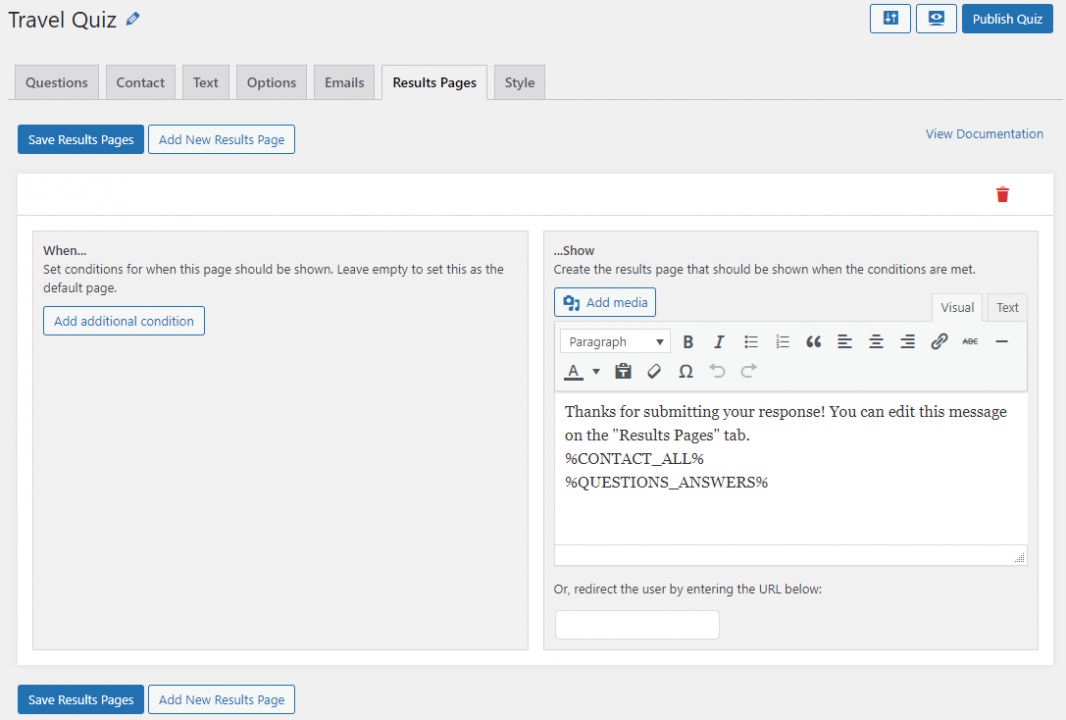Insert a bulleted list

(x=750, y=341)
